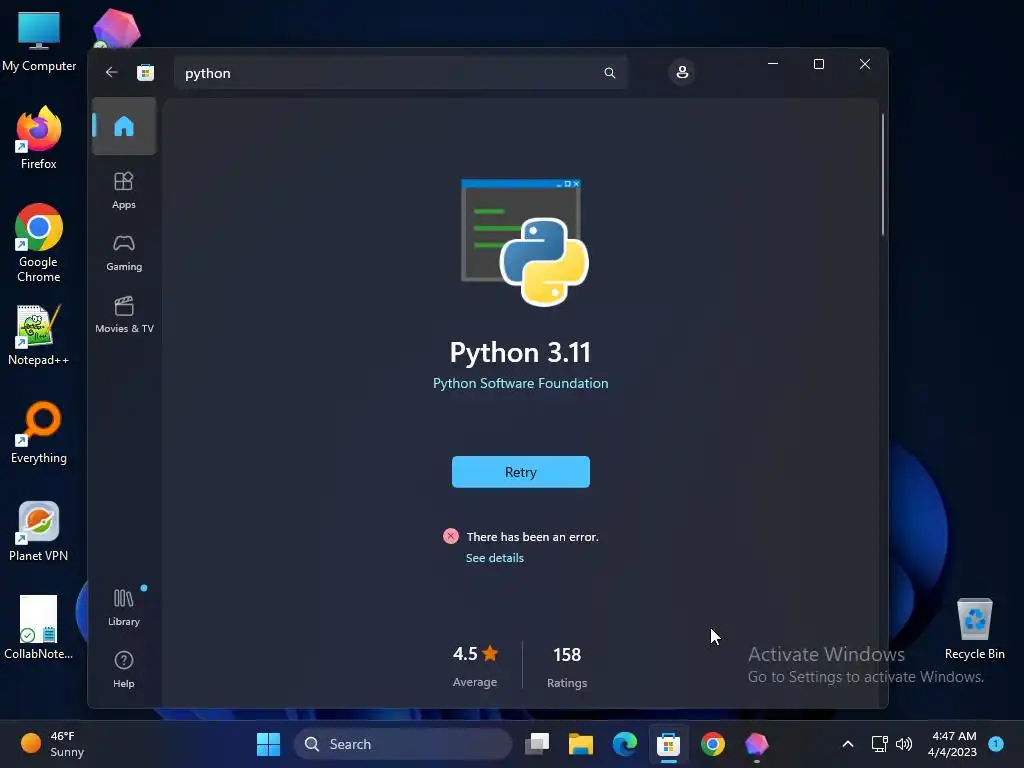The width and height of the screenshot is (1024, 768).
Task: Open the clock showing 4:47 AM
Action: click(x=953, y=744)
